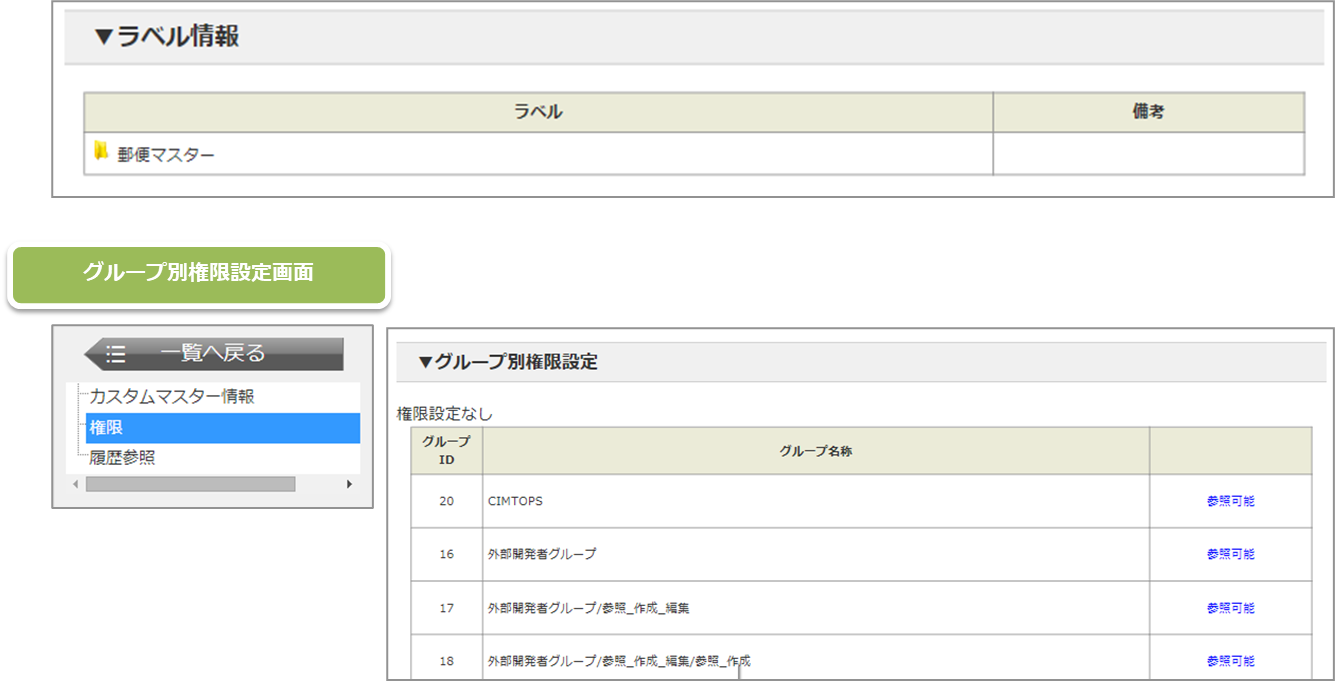This screenshot has height=681, width=1335.
Task: Click the sidebar scrollbar right arrow
Action: pyautogui.click(x=349, y=484)
